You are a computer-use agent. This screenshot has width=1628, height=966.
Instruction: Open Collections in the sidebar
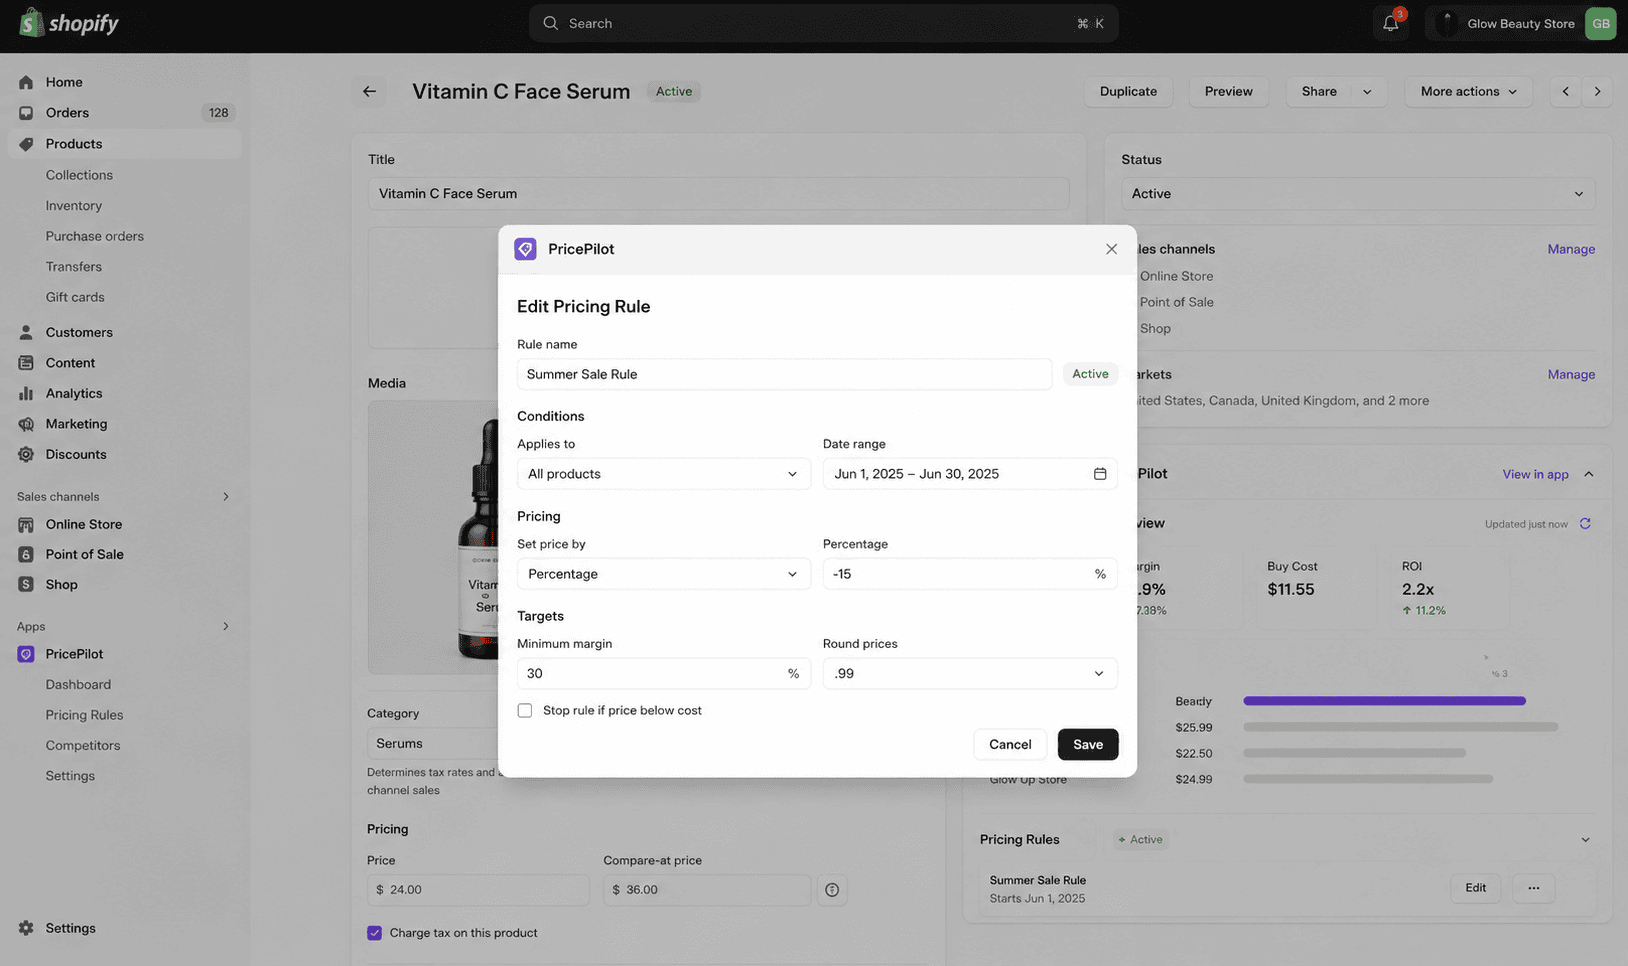tap(79, 175)
